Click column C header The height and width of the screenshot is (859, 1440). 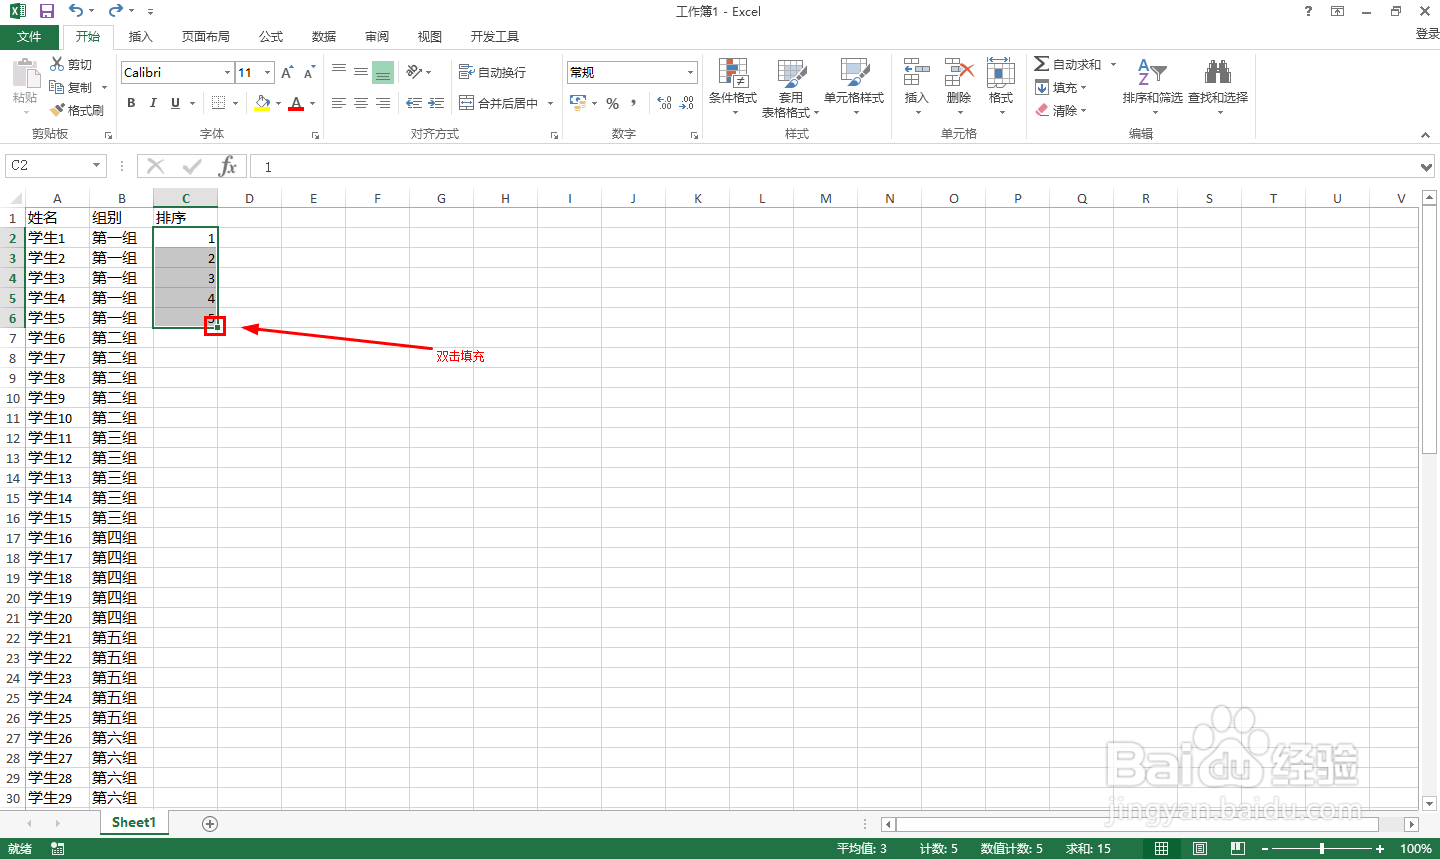185,198
